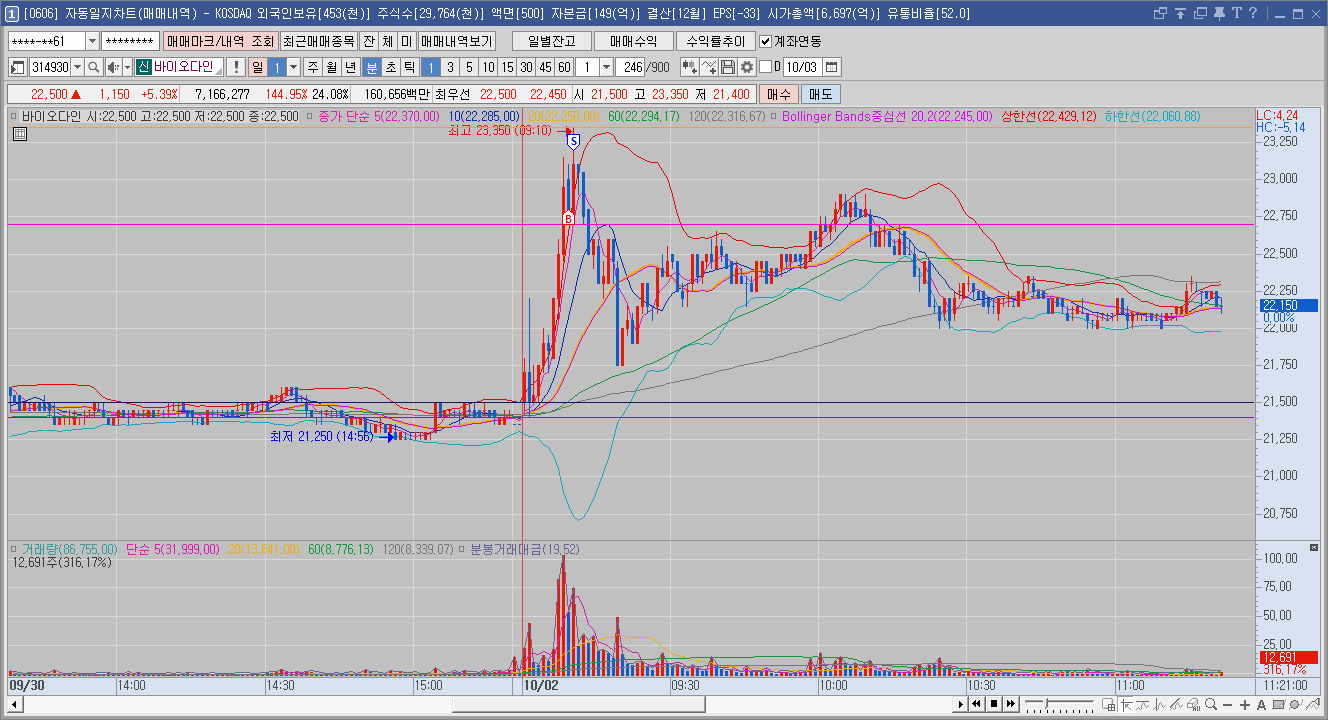Toggle the D checkbox next to date field

[x=766, y=67]
